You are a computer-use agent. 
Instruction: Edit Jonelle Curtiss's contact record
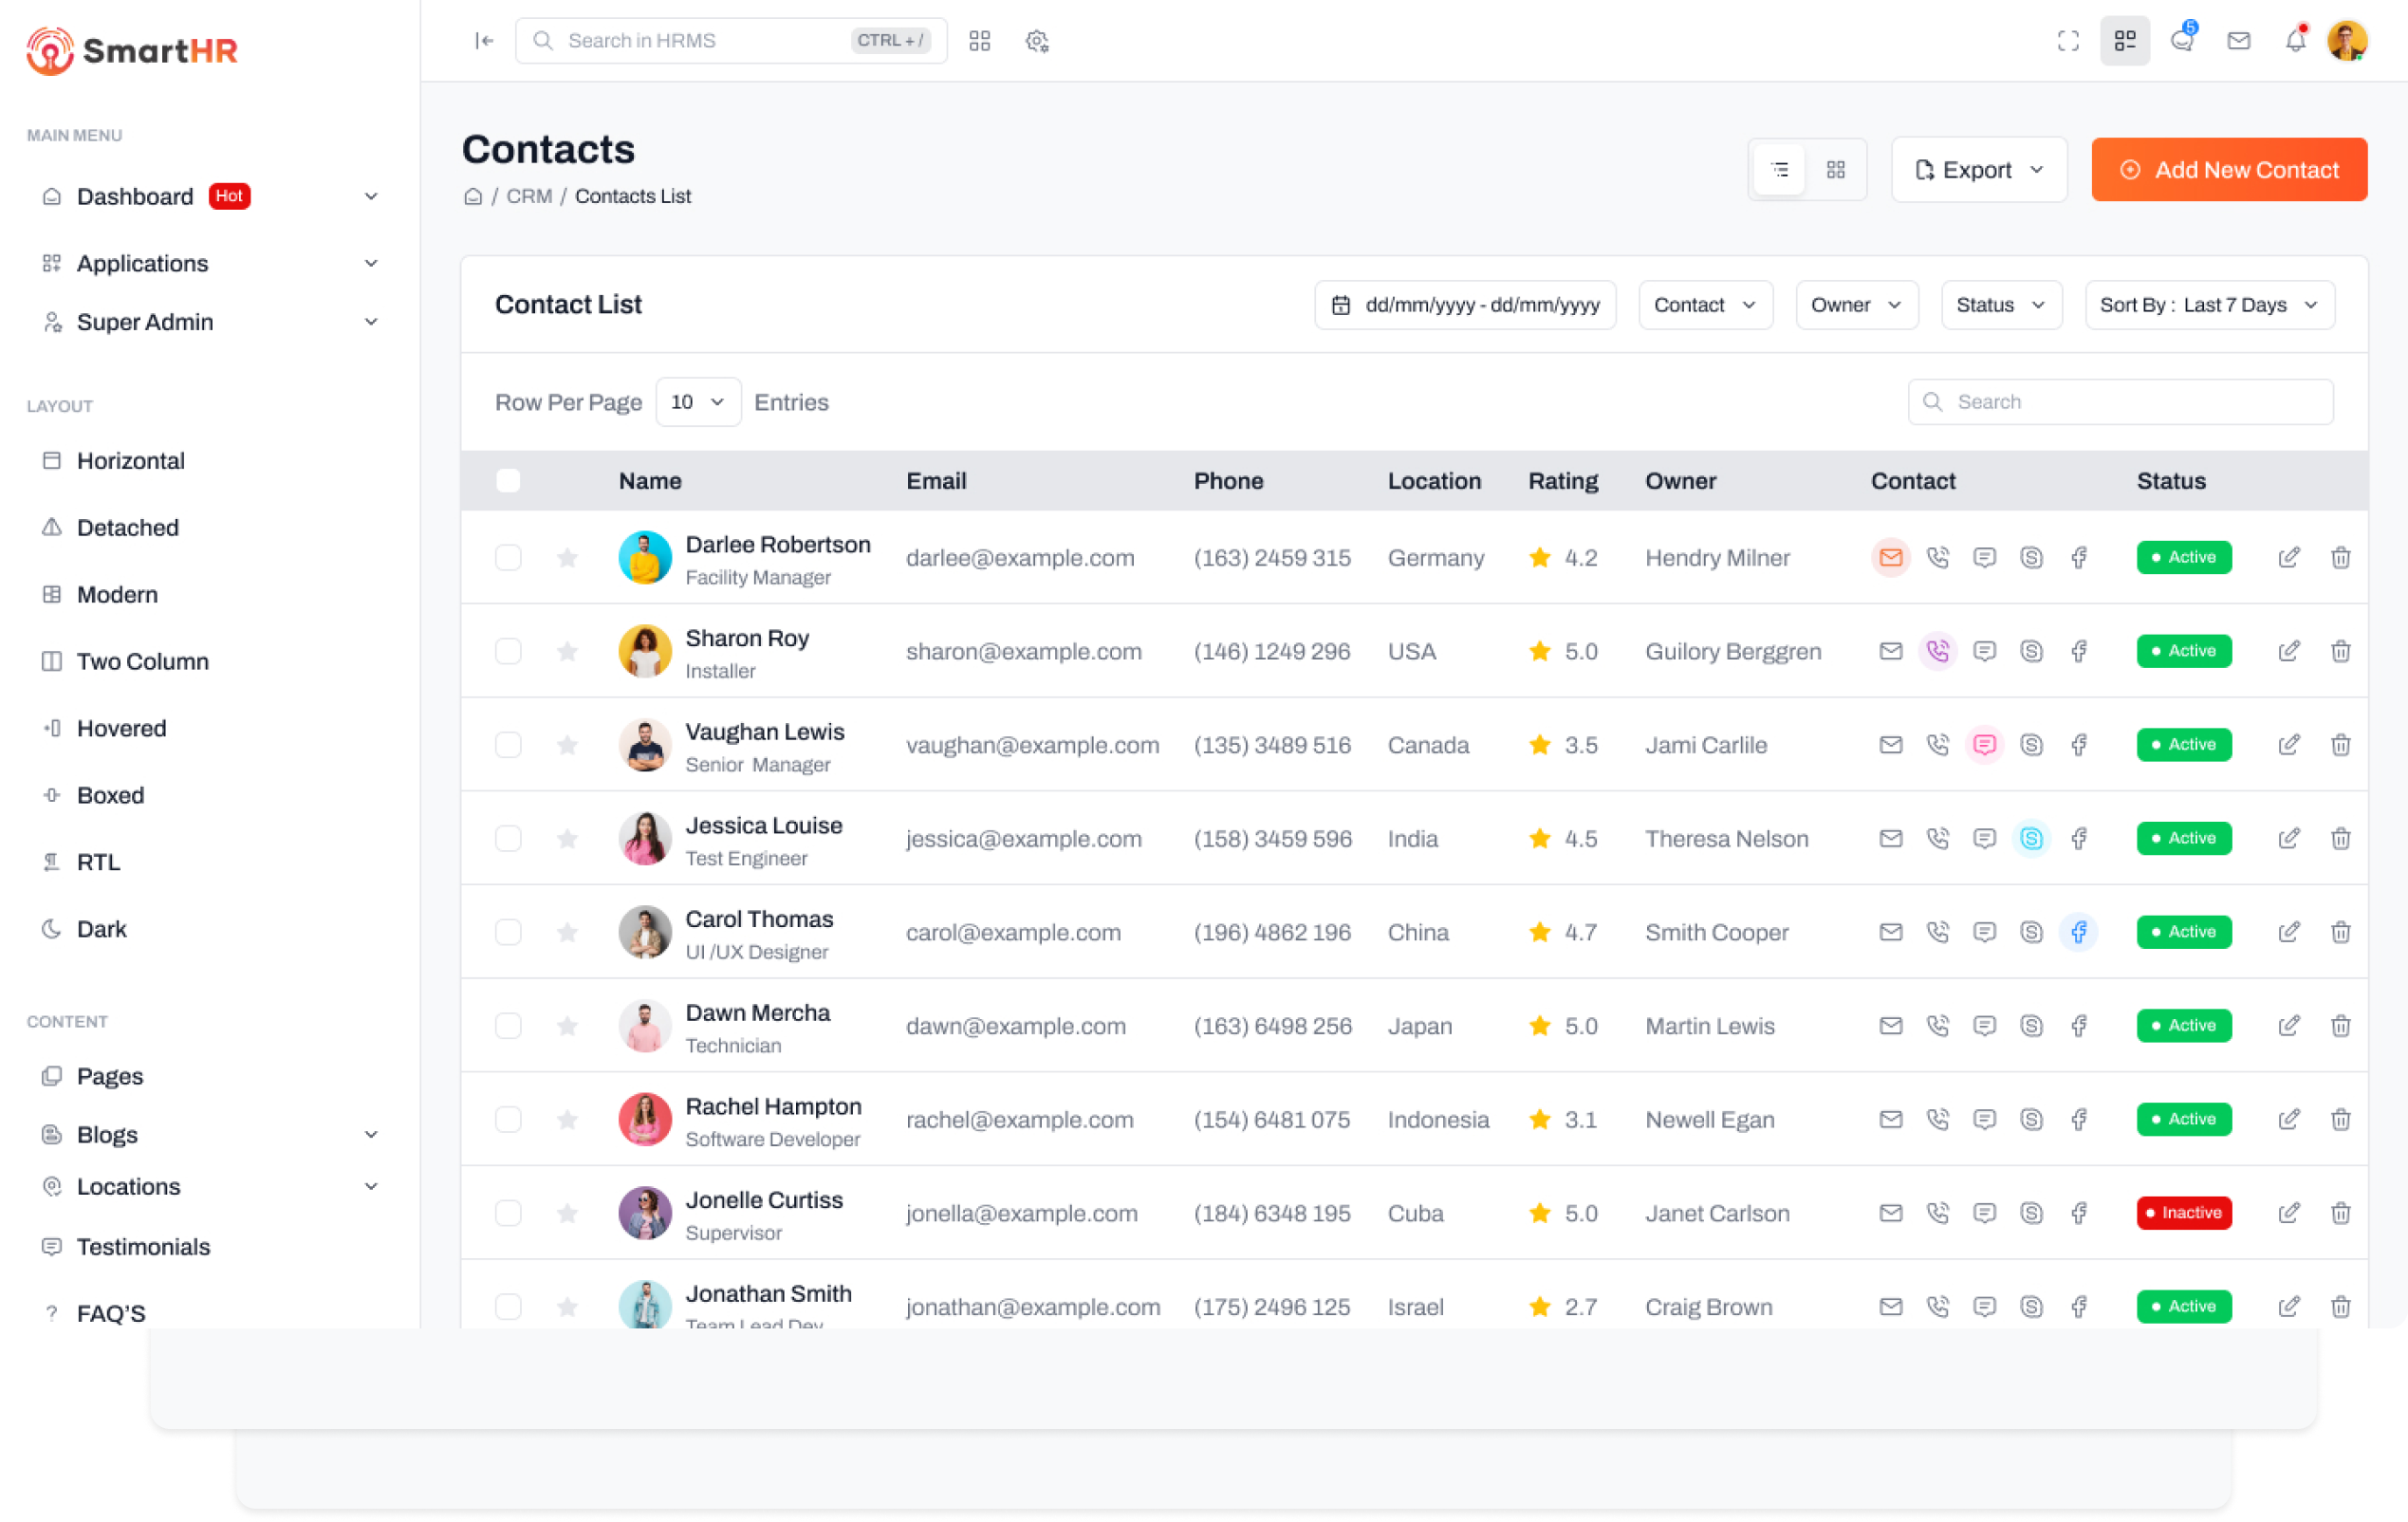[x=2288, y=1213]
